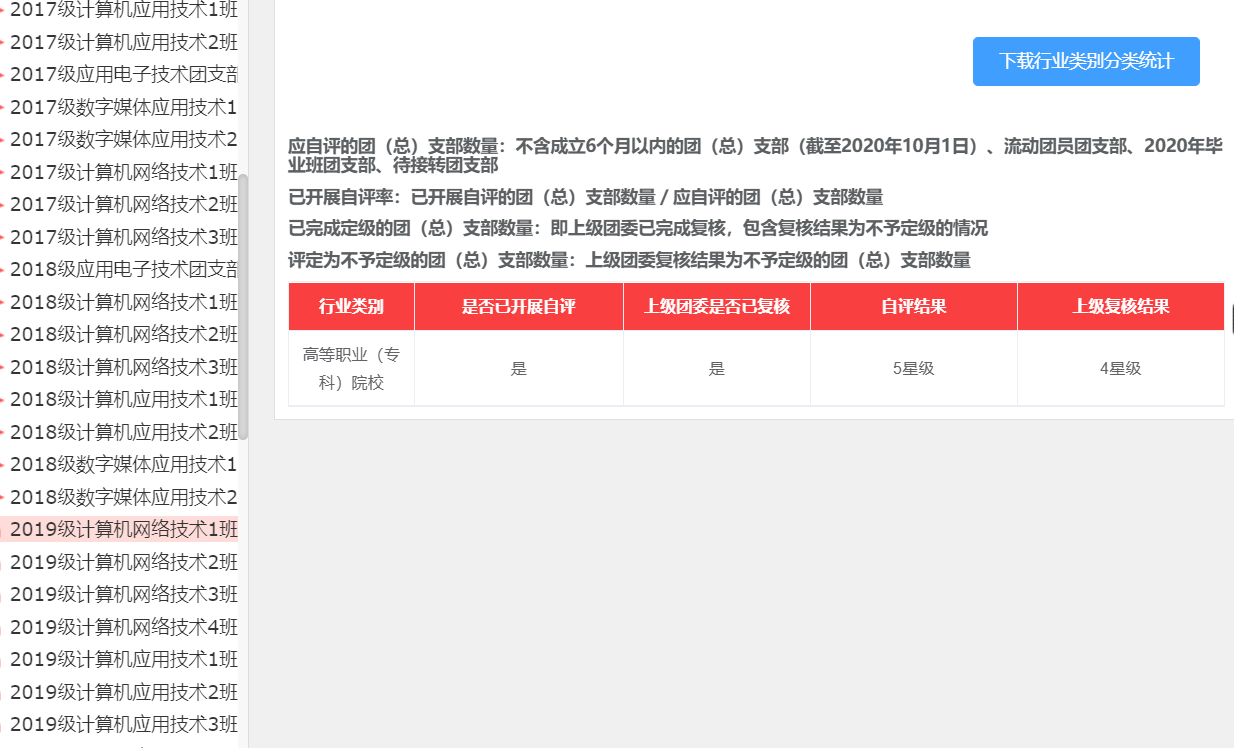Select 2019级计算机应用技术1班 in the tree

124,659
